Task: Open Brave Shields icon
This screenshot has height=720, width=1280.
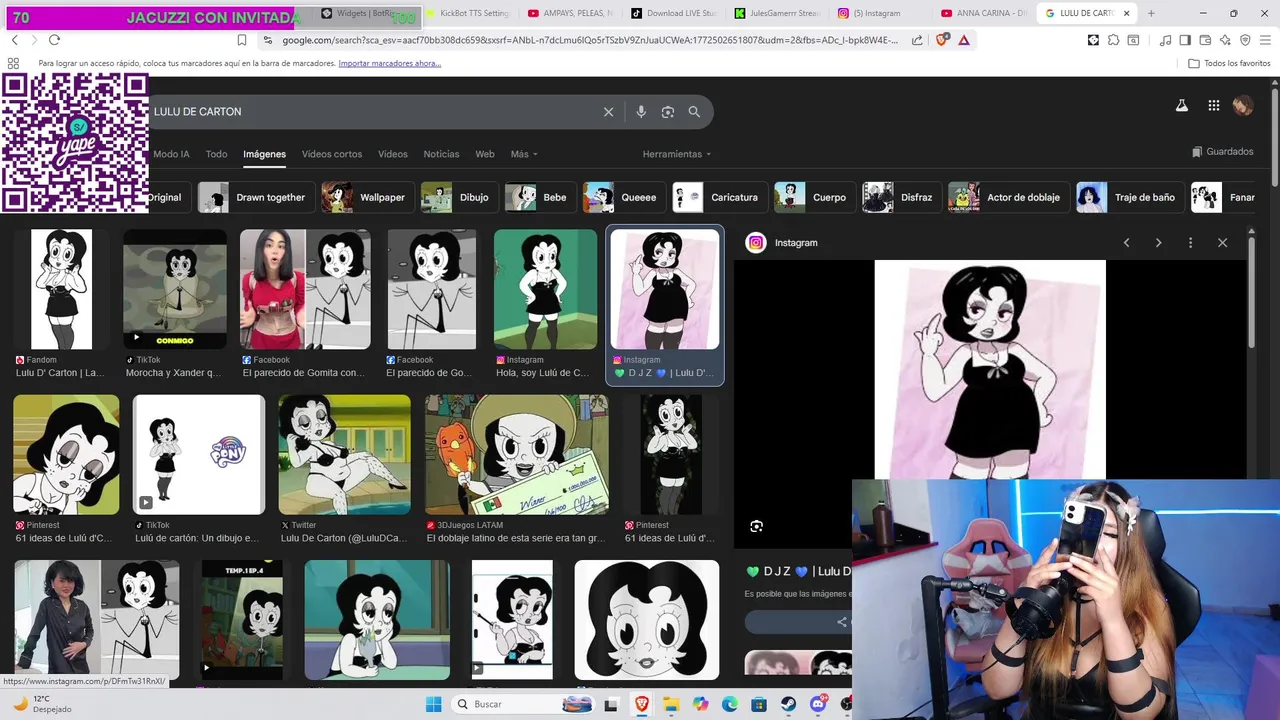Action: pos(942,40)
